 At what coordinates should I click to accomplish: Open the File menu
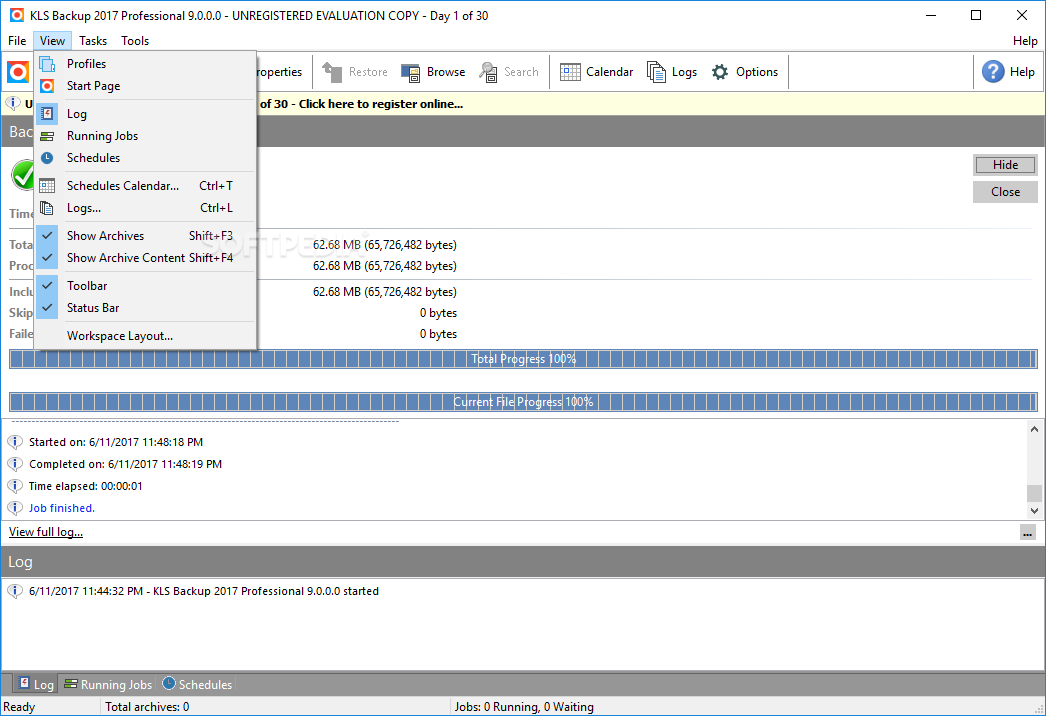[17, 41]
